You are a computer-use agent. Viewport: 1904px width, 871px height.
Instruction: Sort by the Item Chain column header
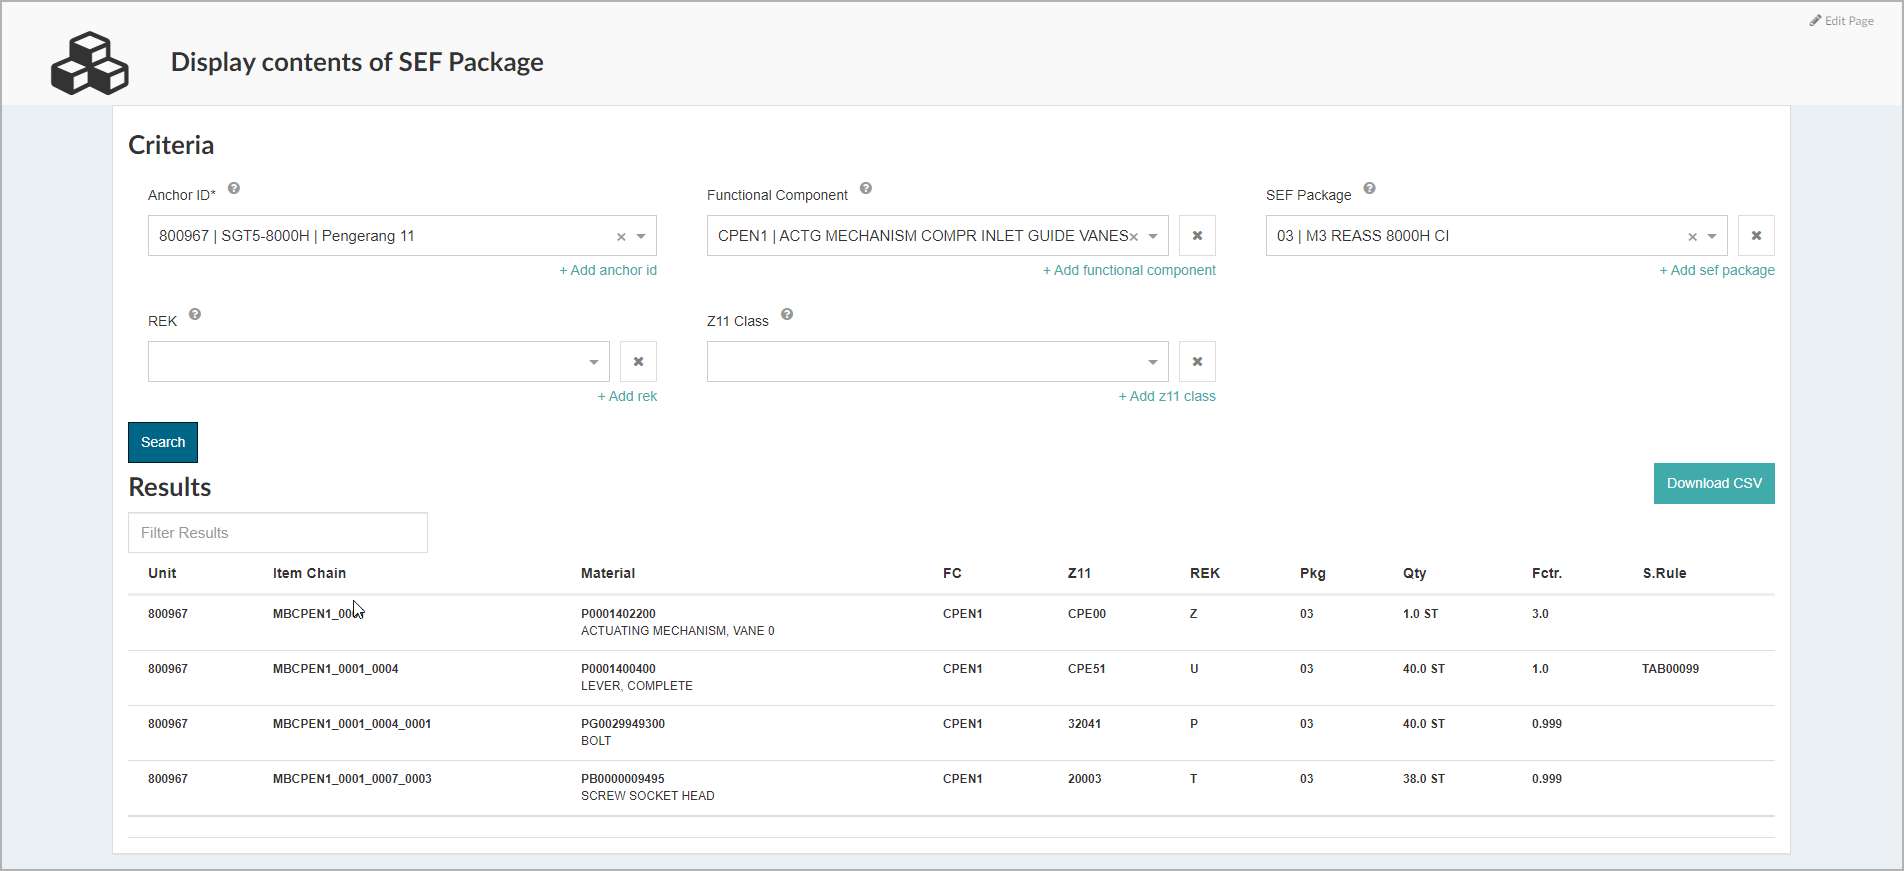(309, 573)
